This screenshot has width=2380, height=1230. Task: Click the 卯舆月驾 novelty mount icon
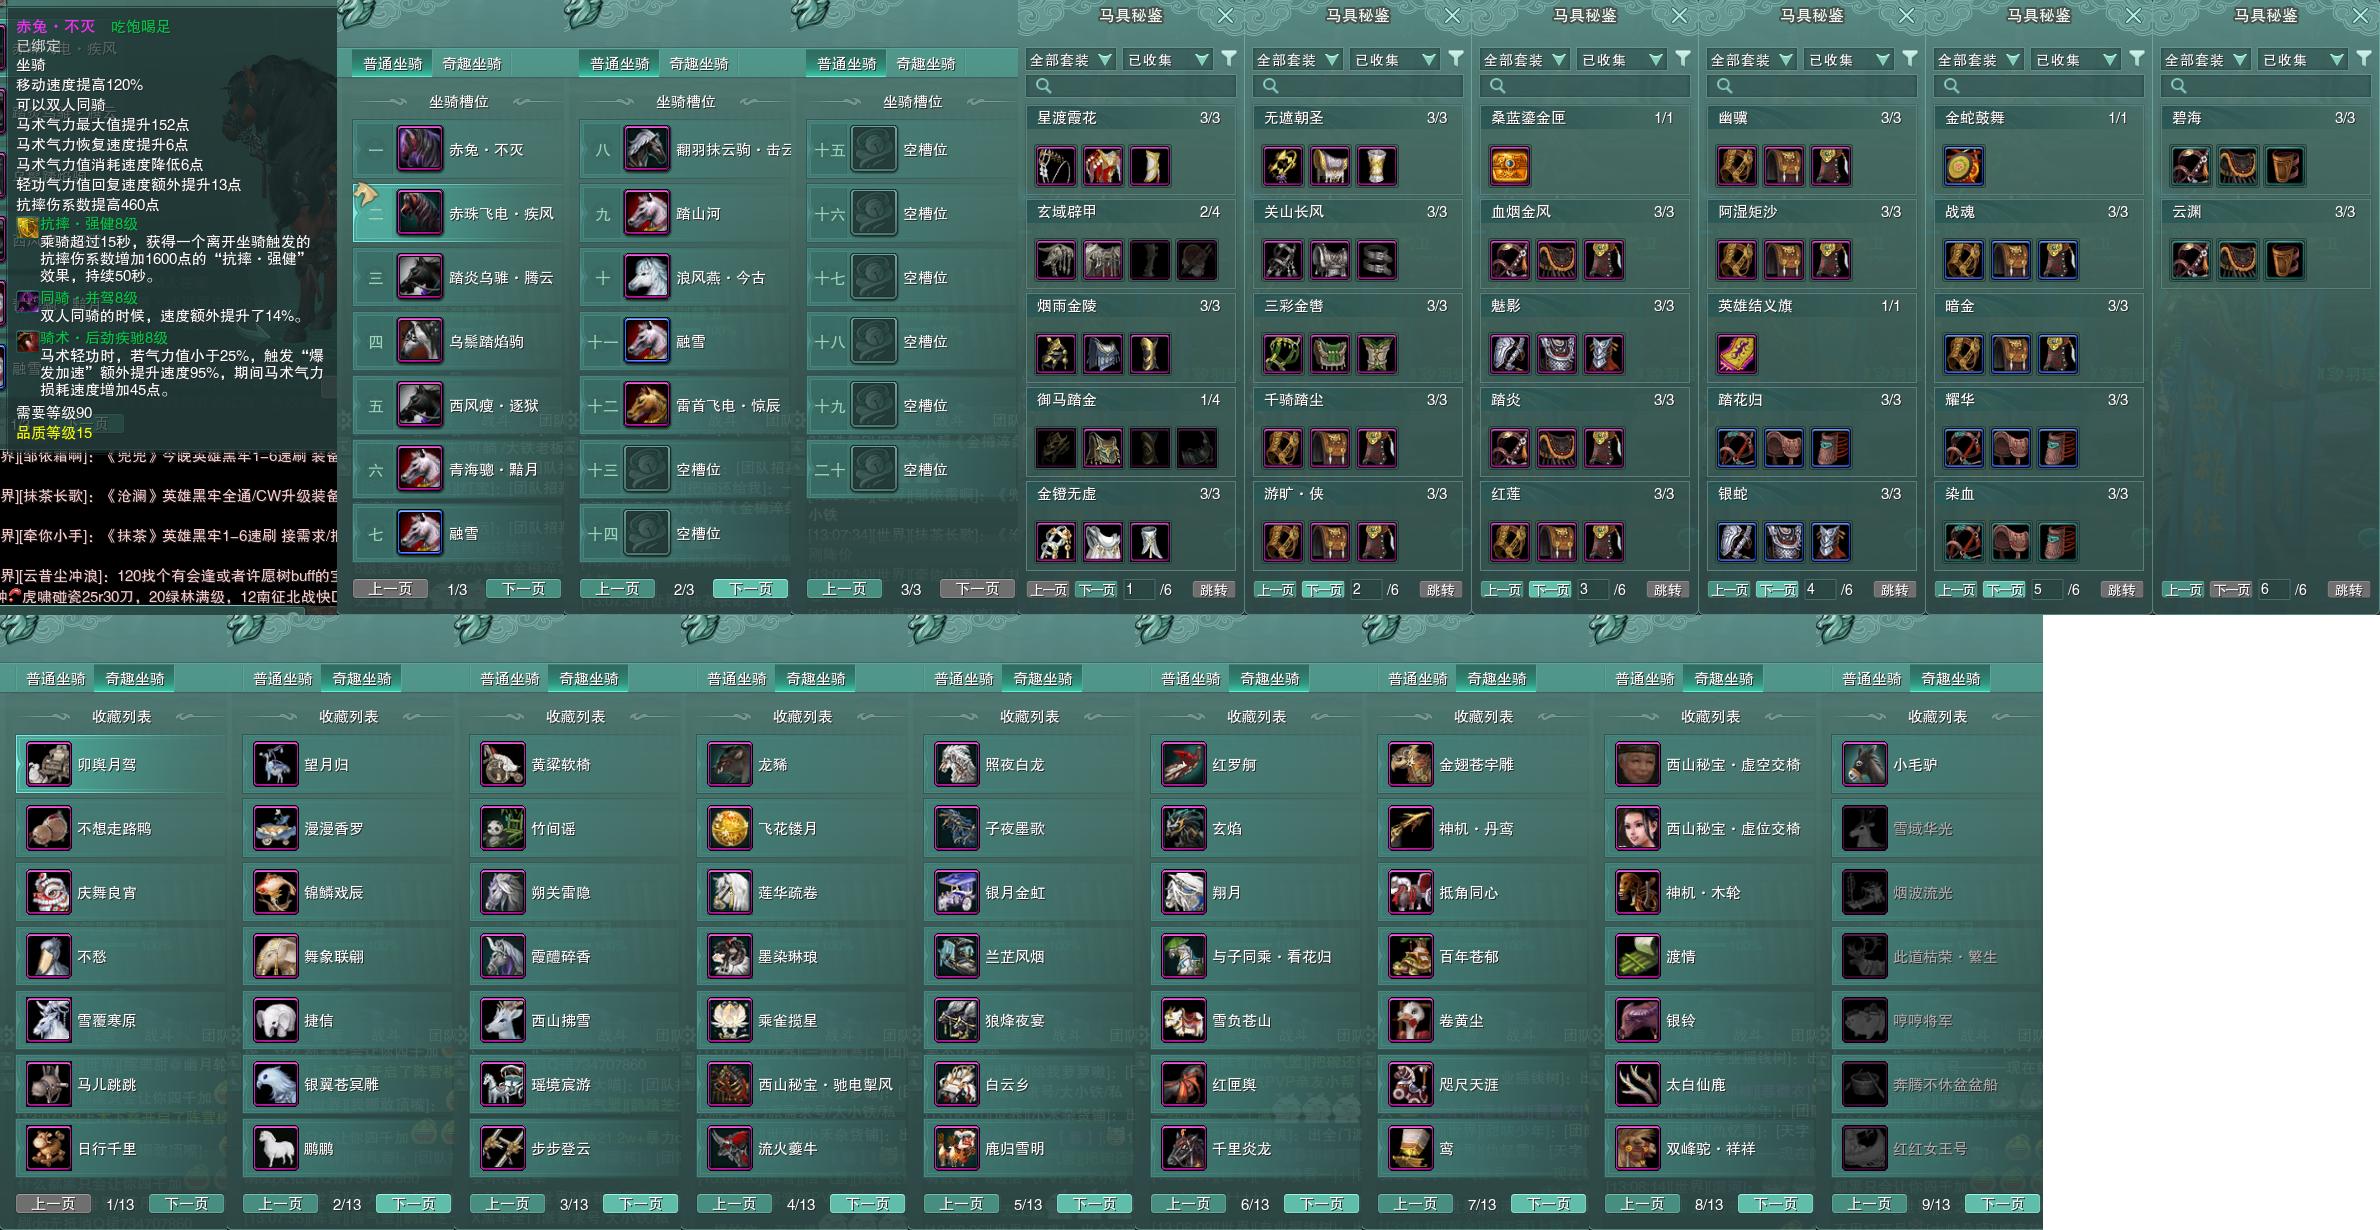click(x=48, y=765)
